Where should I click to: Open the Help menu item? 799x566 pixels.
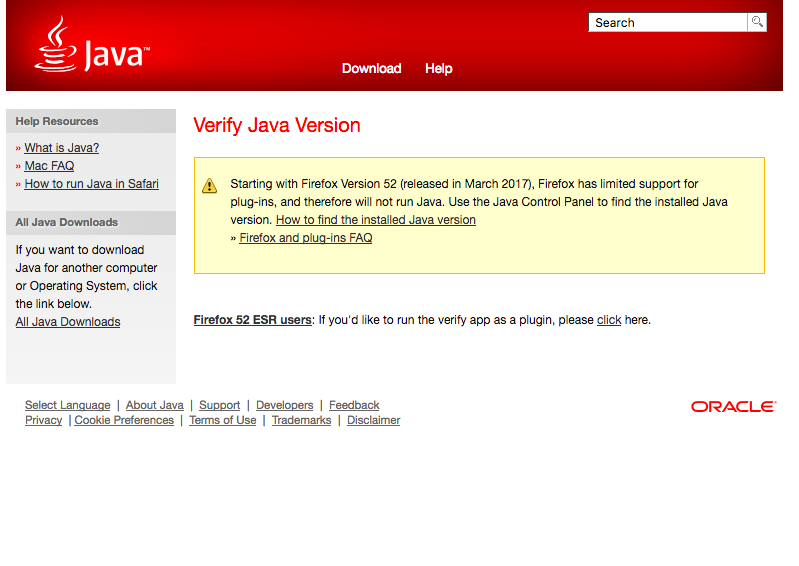pos(438,68)
